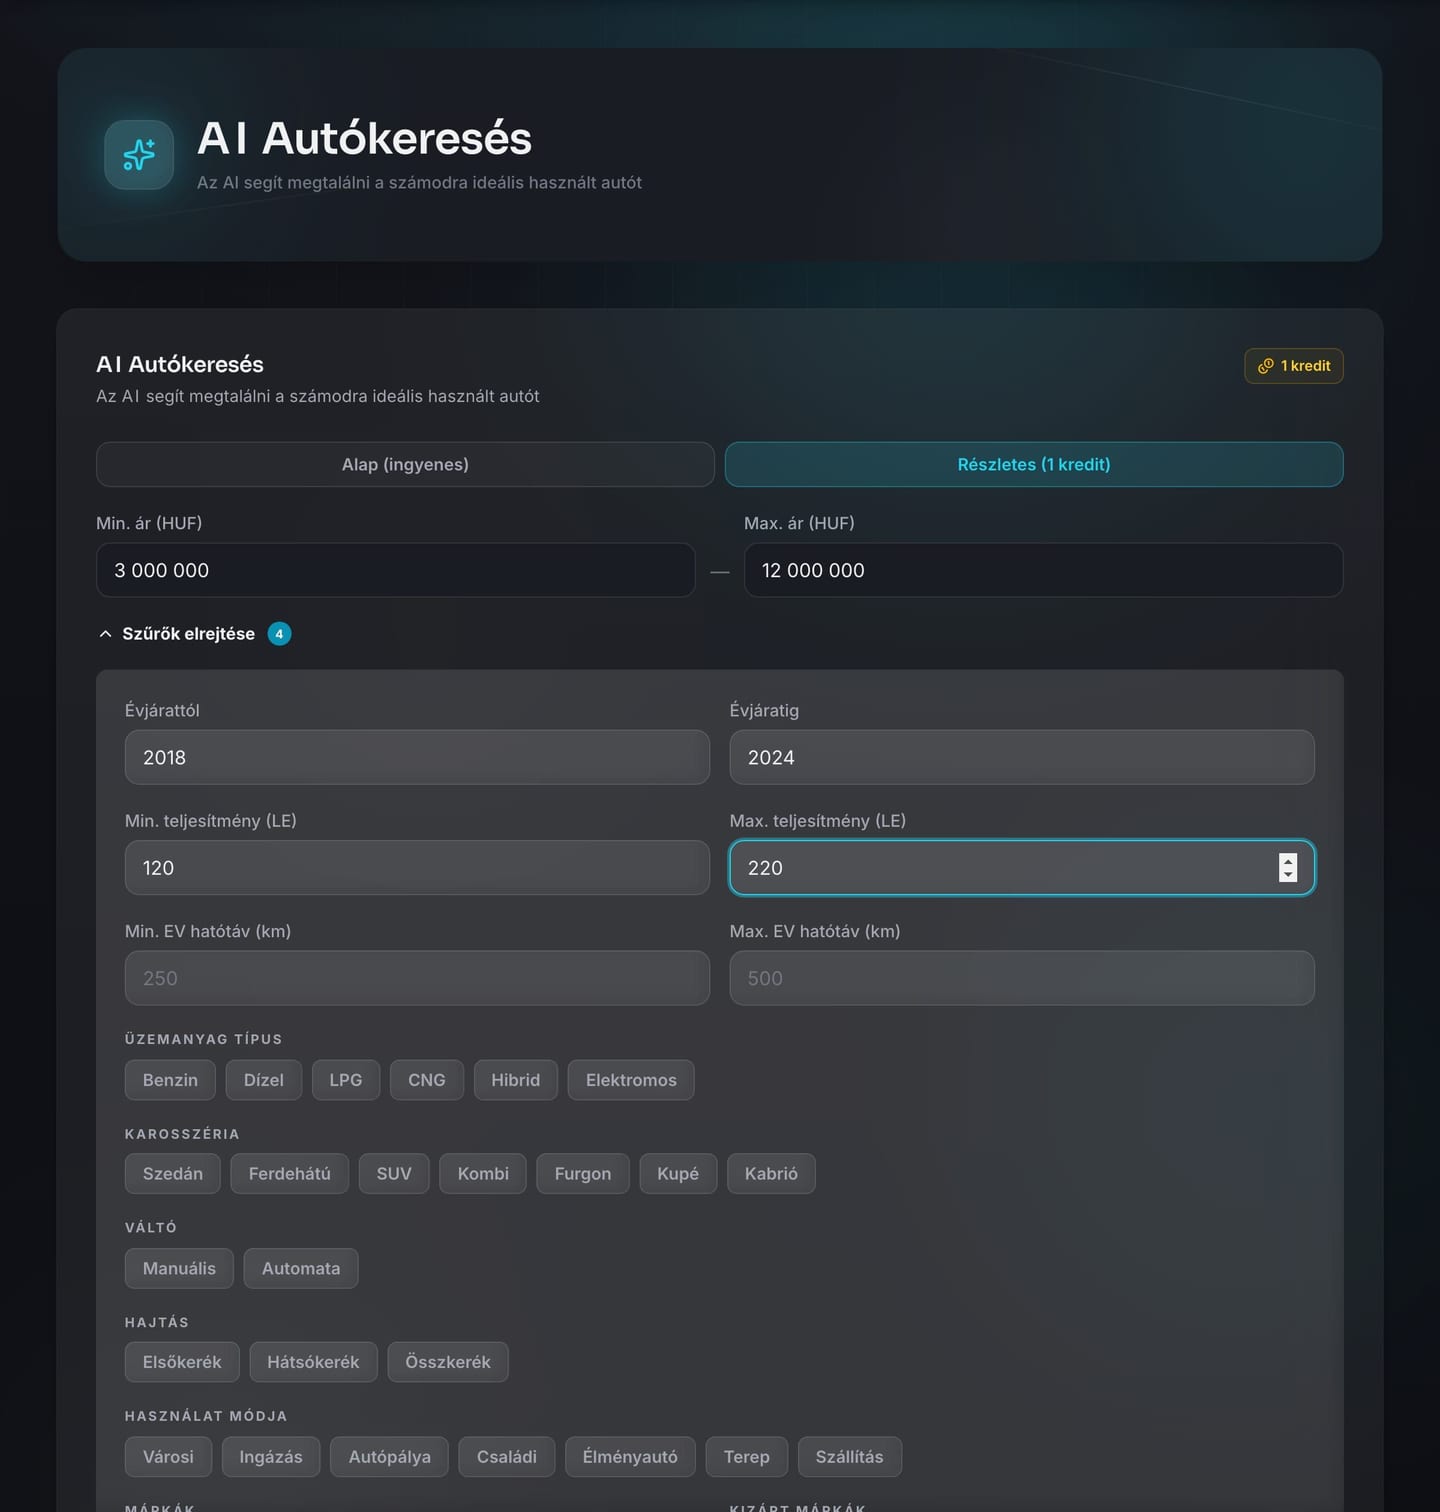
Task: Click the Max. ár (HUF) input field
Action: [1043, 570]
